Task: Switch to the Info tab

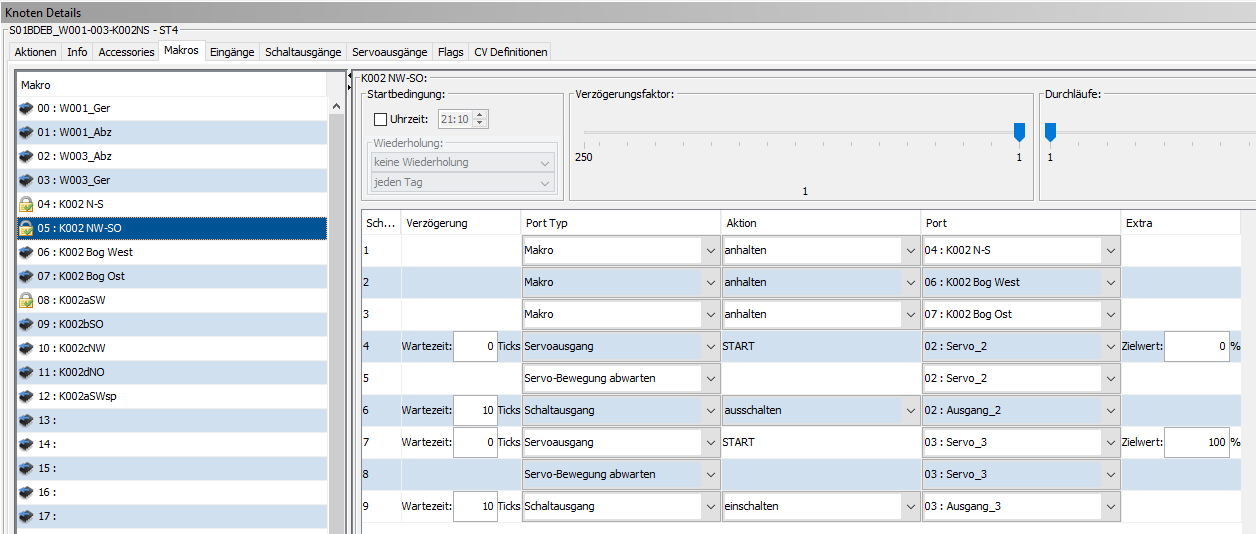Action: pos(77,52)
